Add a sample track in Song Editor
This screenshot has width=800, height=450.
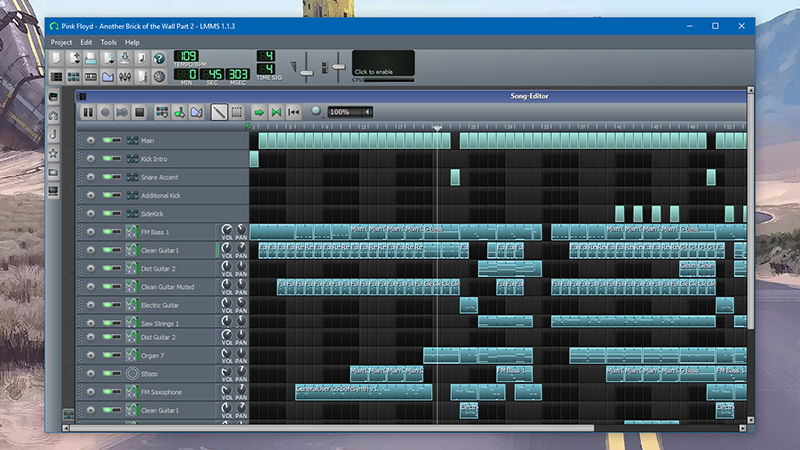(179, 112)
